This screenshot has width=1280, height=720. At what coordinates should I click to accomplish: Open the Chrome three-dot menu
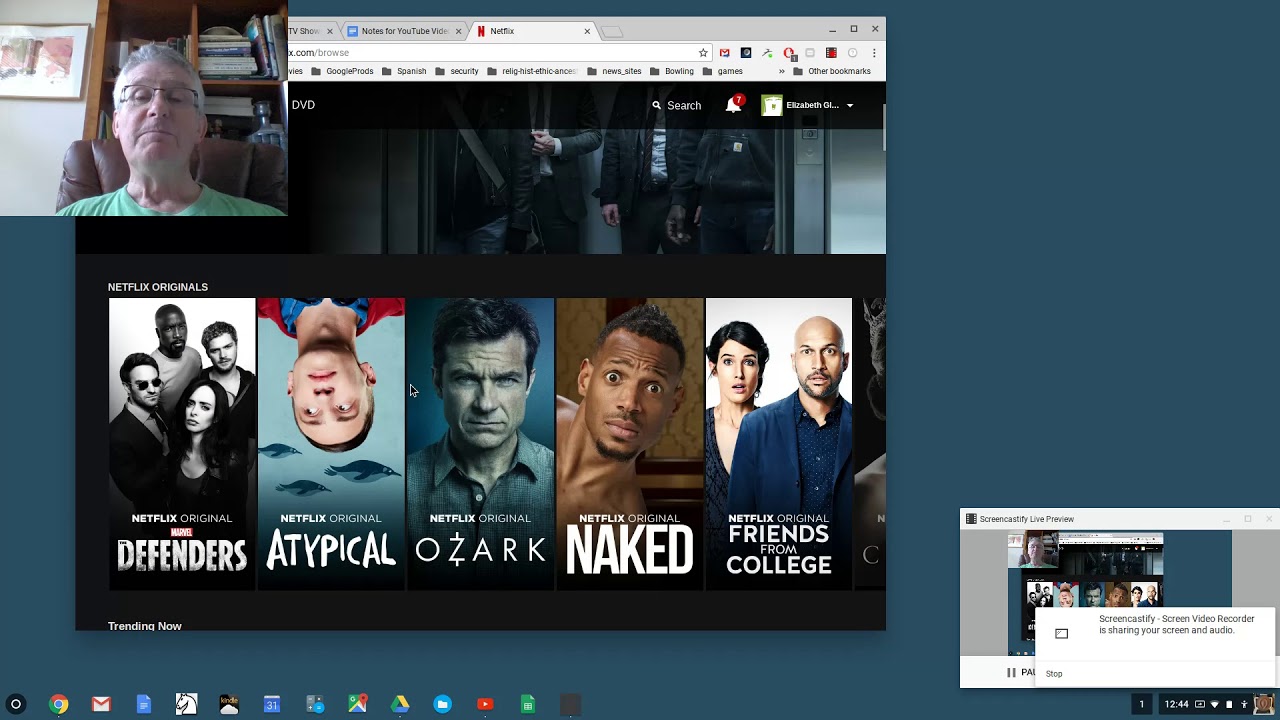point(874,53)
